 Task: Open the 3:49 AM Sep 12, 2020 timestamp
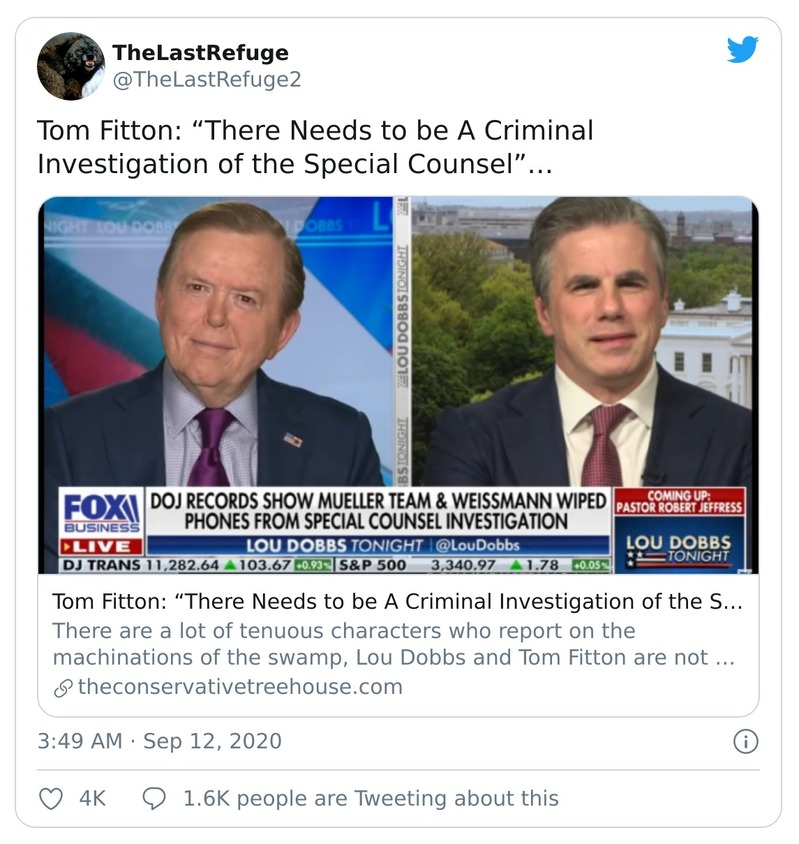click(159, 741)
